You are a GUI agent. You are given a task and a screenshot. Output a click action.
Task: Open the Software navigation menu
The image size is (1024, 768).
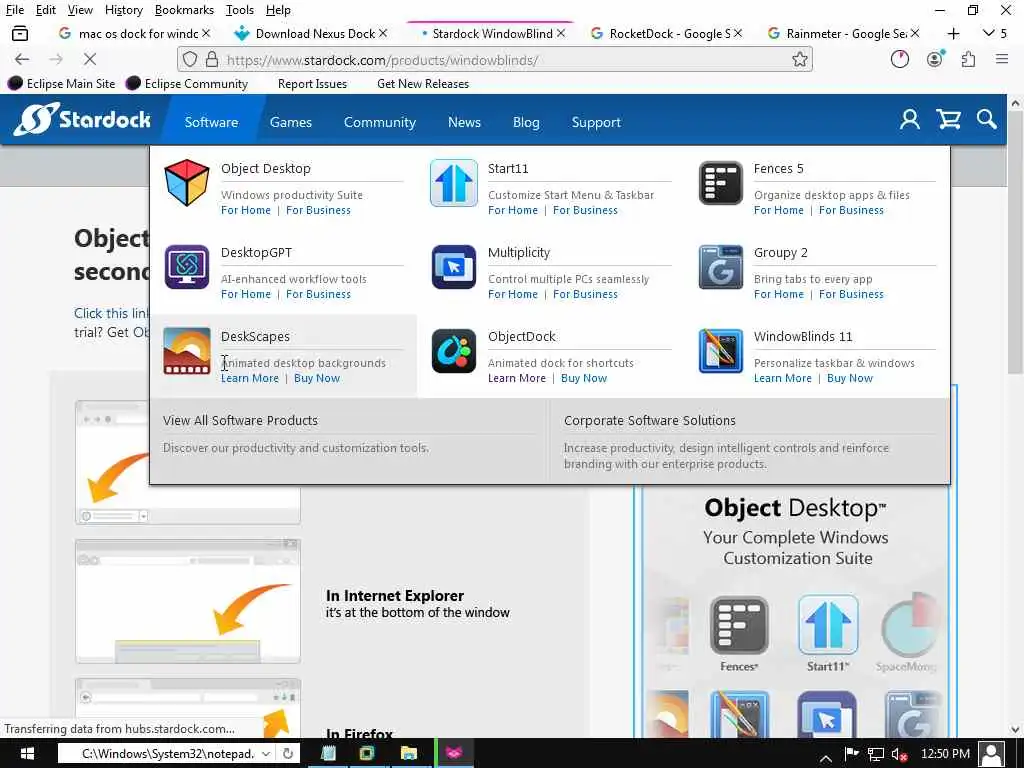pos(211,122)
